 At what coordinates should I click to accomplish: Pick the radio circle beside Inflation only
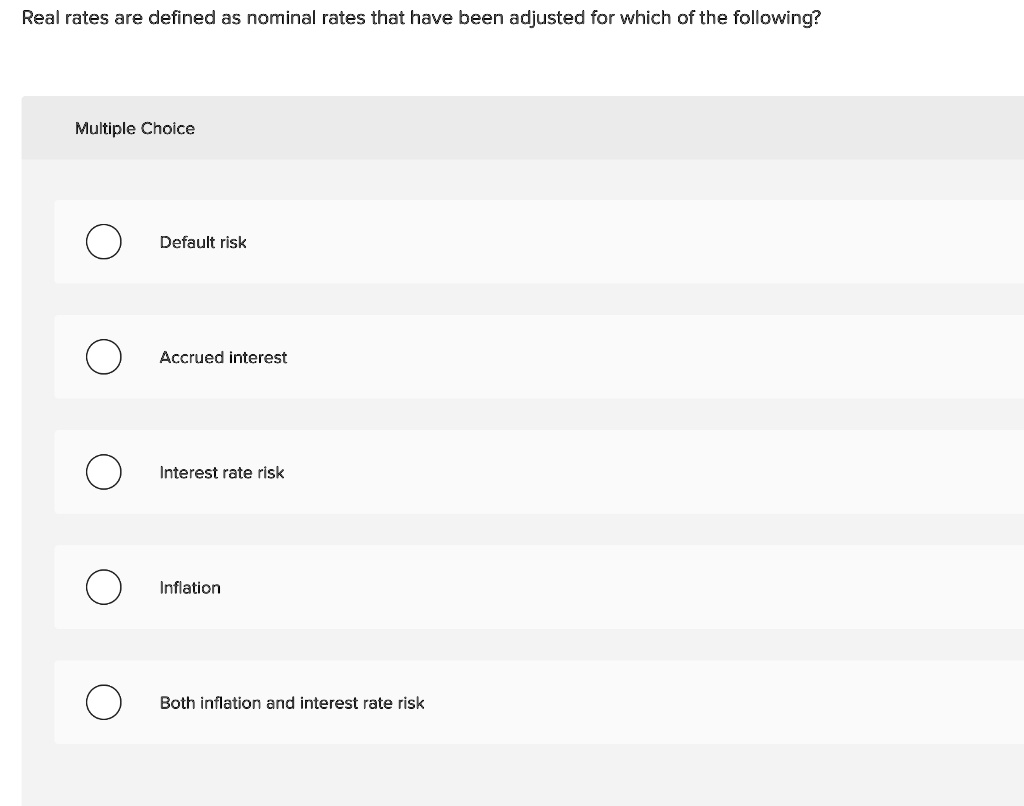coord(103,587)
